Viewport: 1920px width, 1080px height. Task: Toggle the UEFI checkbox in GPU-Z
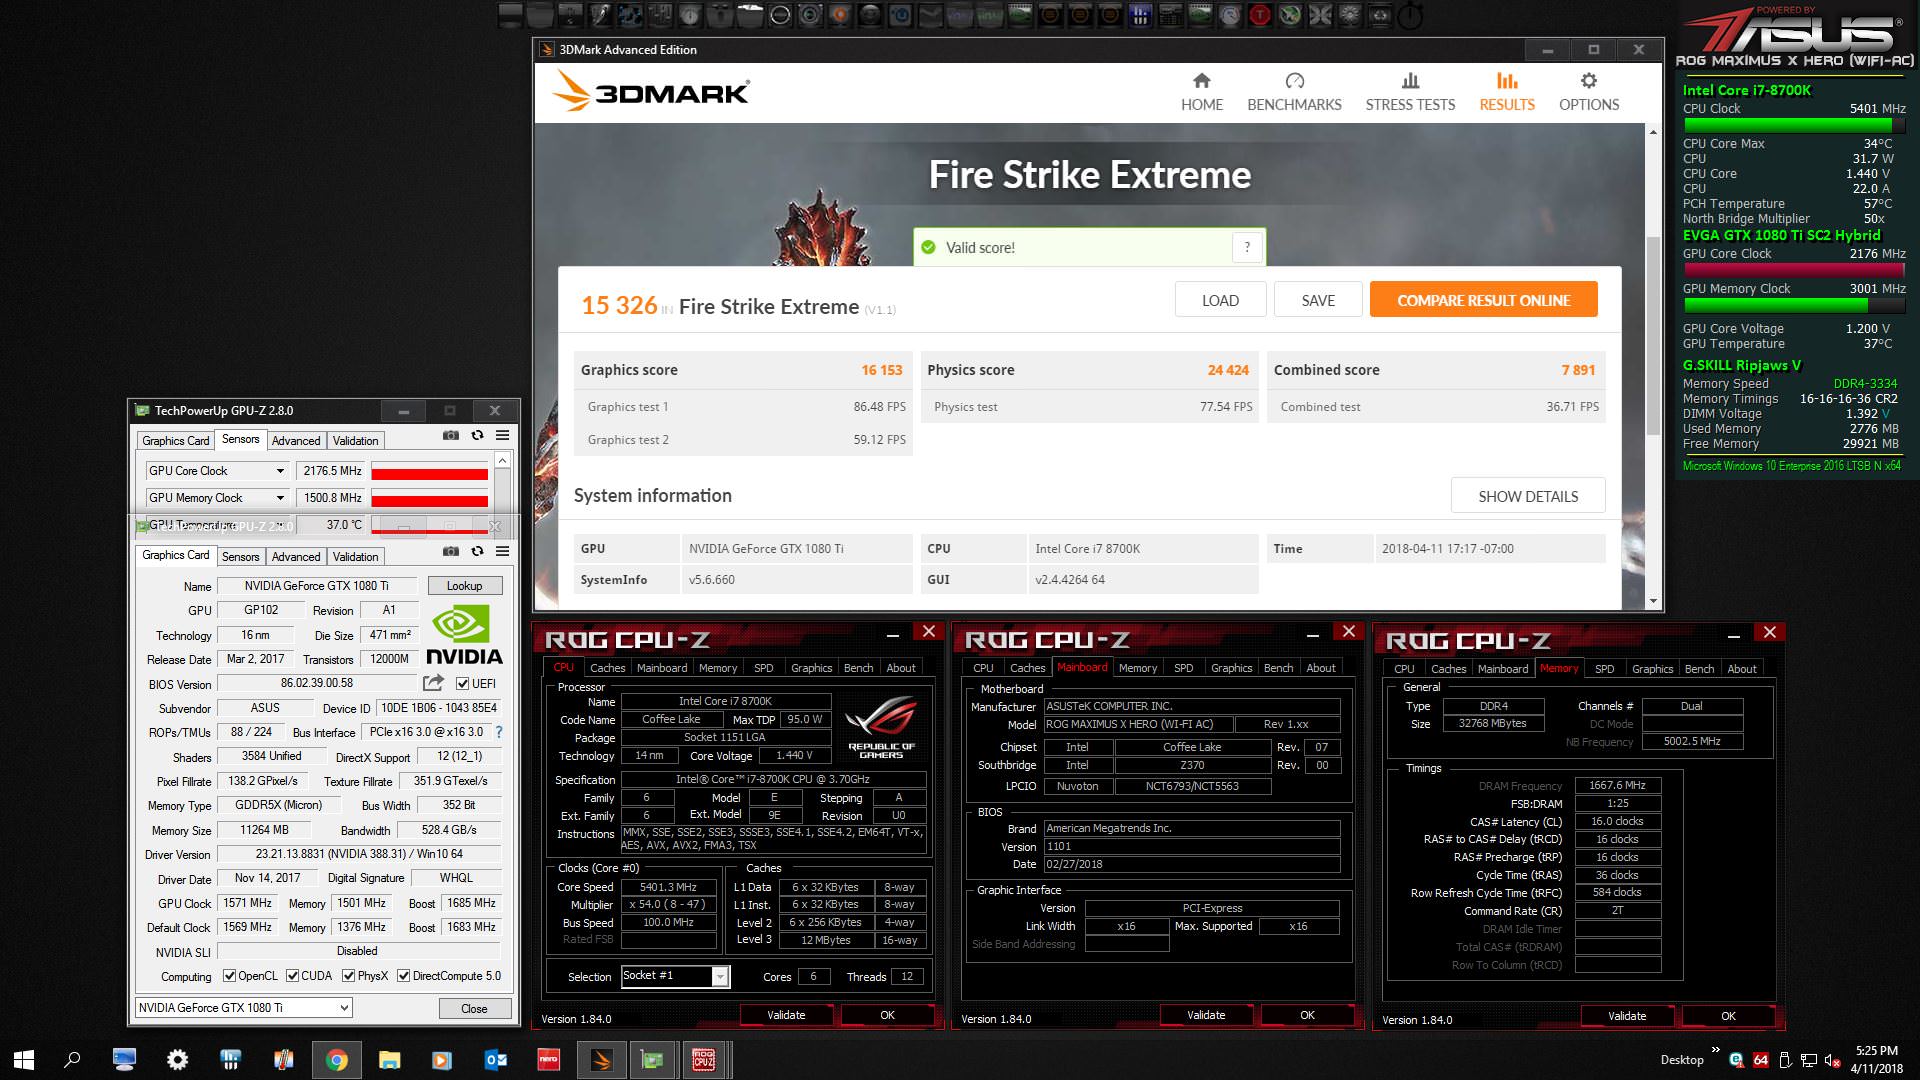tap(462, 684)
